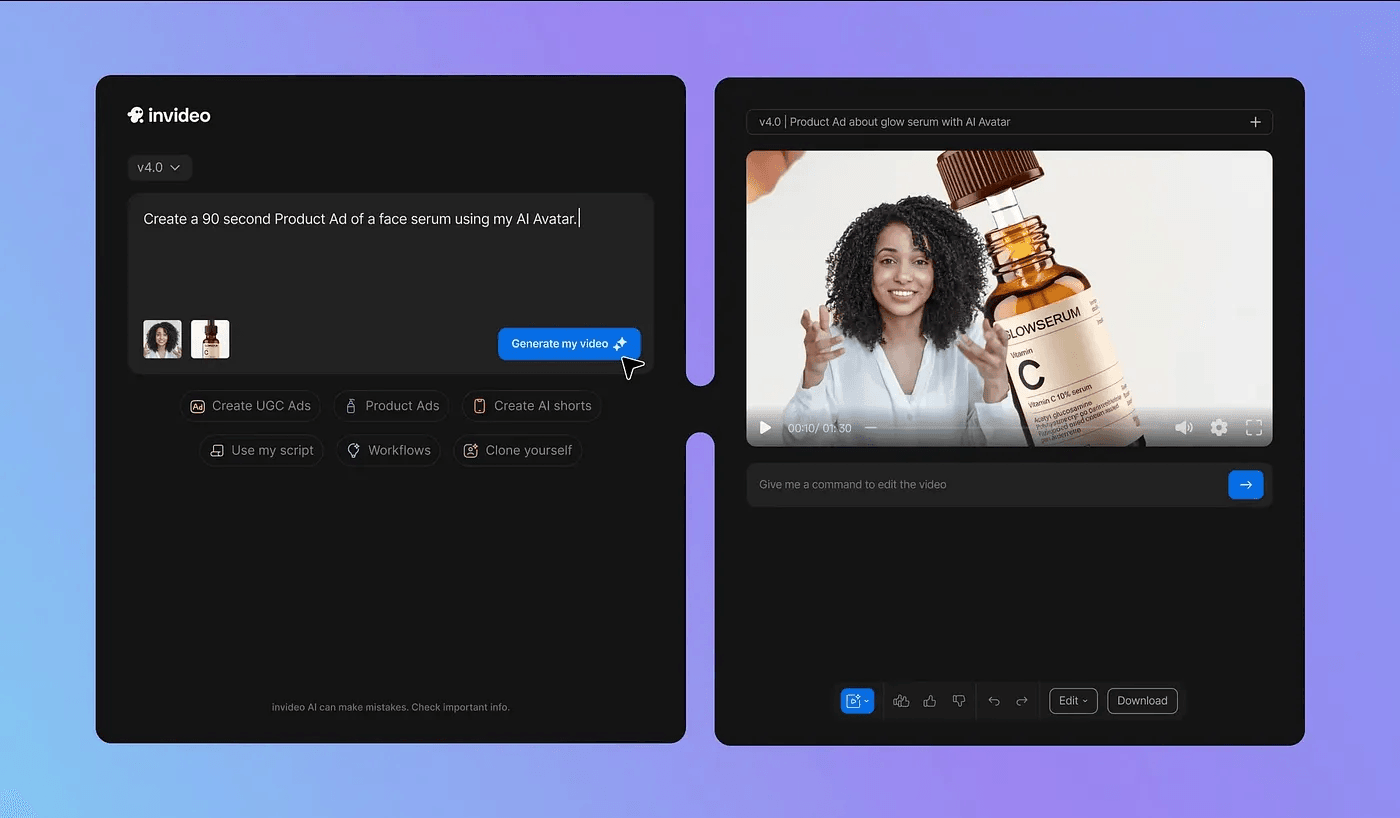Image resolution: width=1400 pixels, height=818 pixels.
Task: Open the Workflows option
Action: [388, 450]
